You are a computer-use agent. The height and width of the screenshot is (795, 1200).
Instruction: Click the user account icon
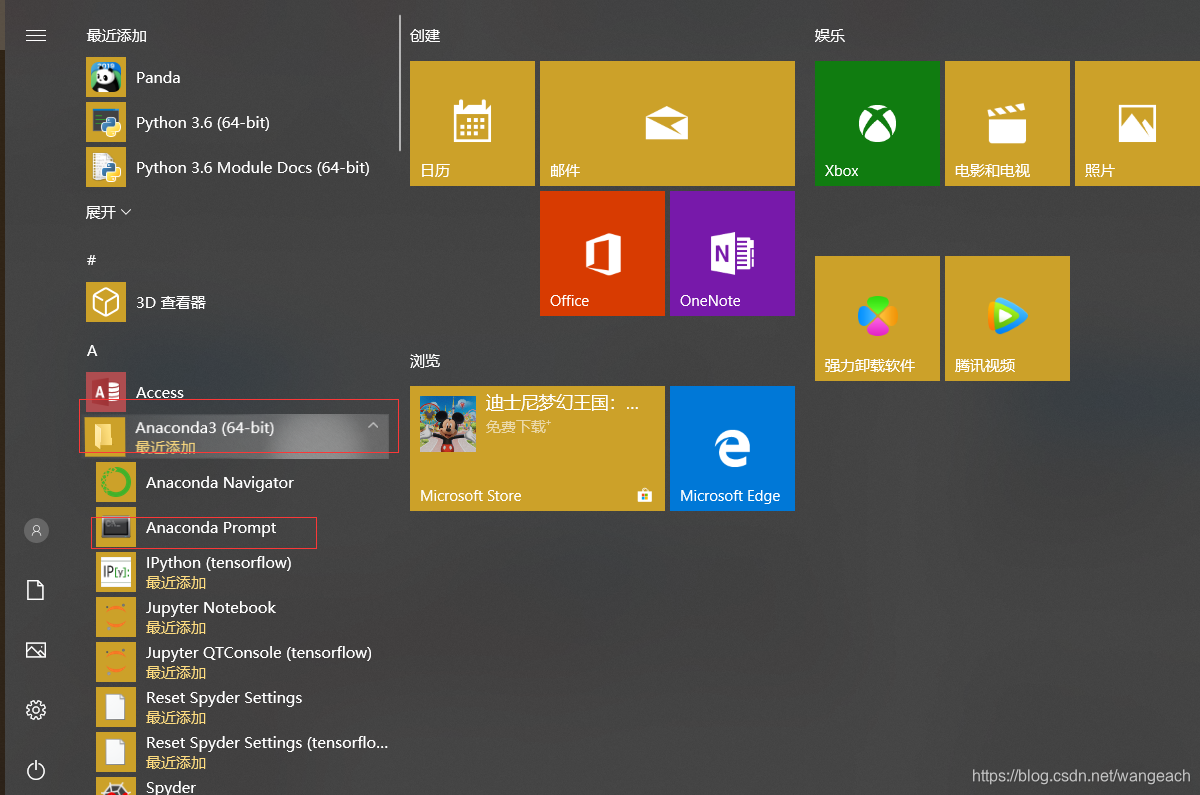[36, 530]
